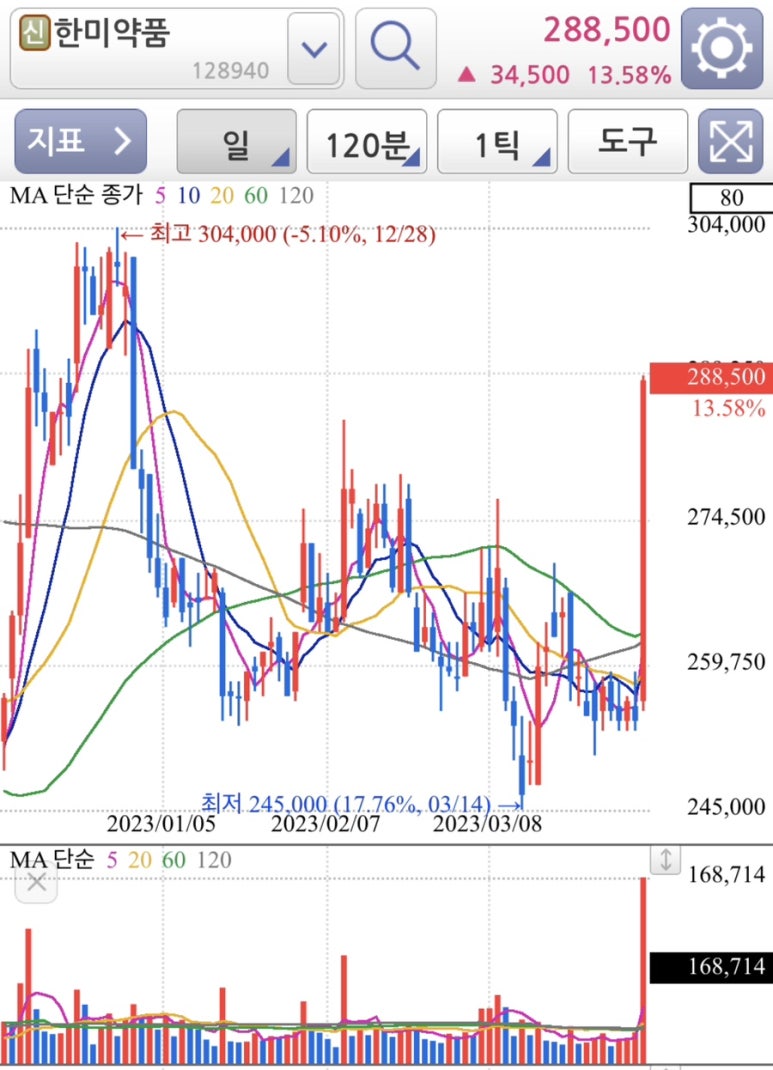Select the MA 20 price legend value
Screen dimensions: 773x1070
(222, 196)
